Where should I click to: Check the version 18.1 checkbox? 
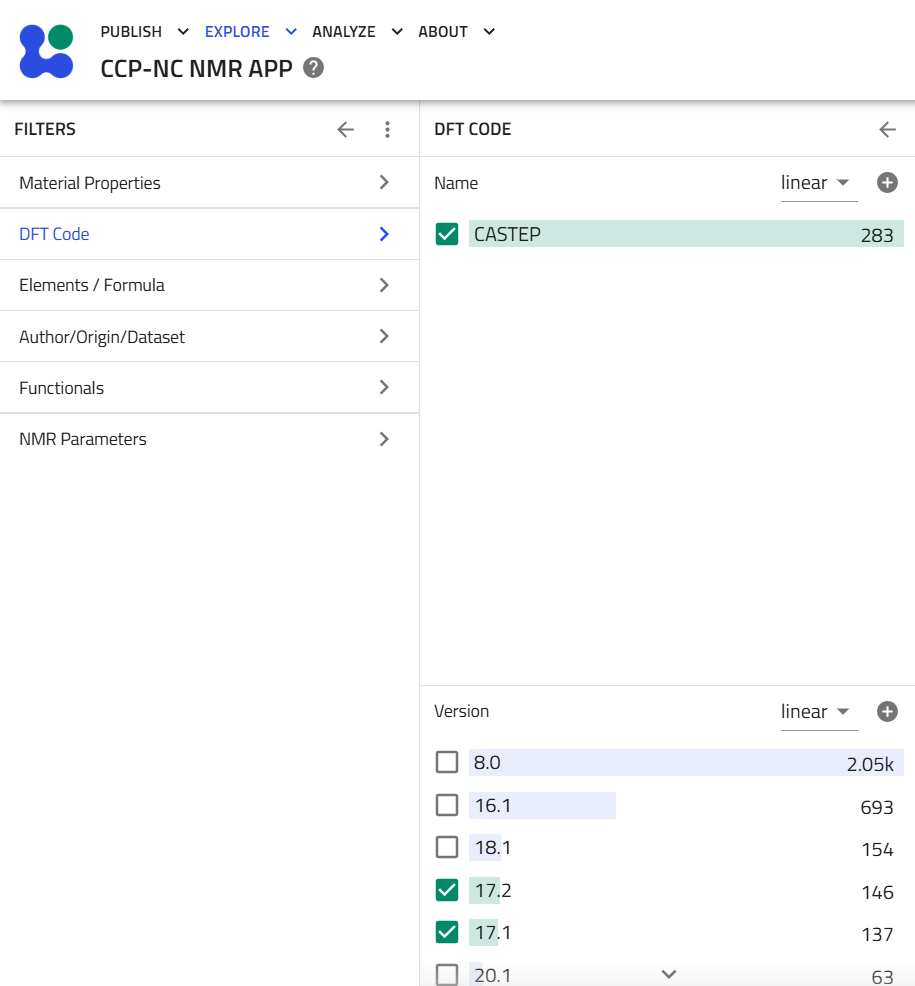click(447, 847)
